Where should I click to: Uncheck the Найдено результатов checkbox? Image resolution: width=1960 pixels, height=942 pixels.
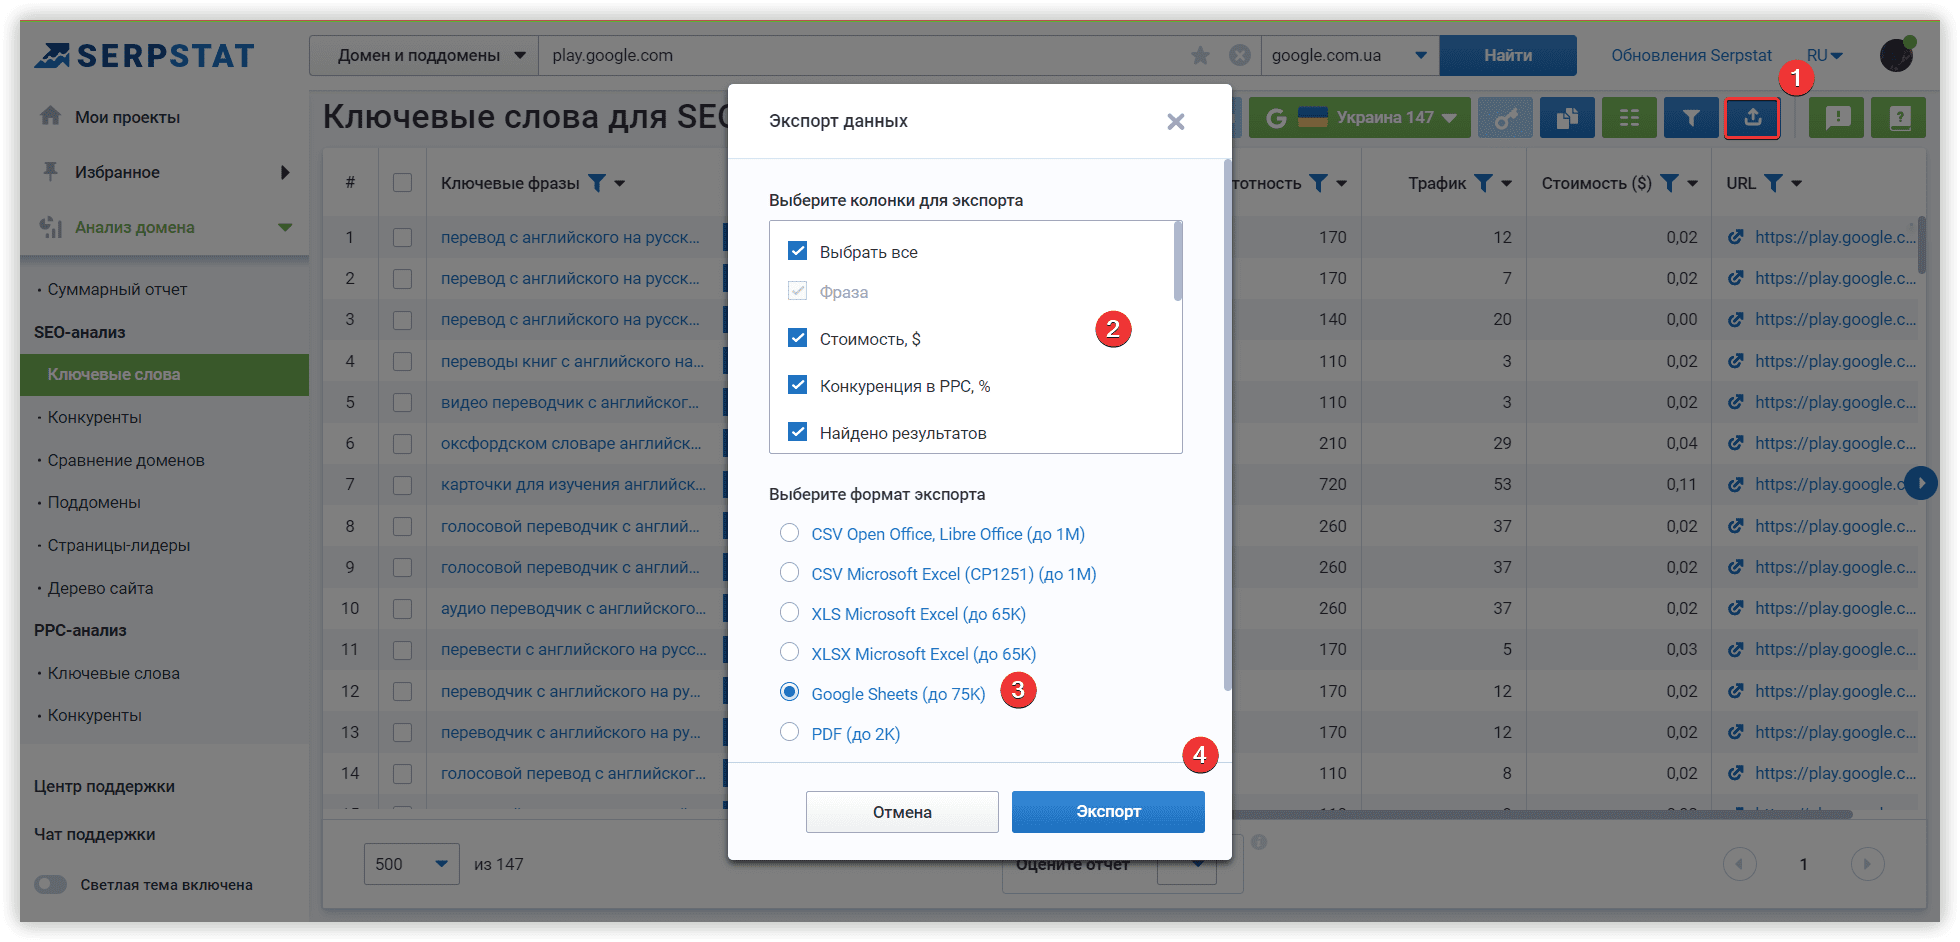pyautogui.click(x=797, y=431)
